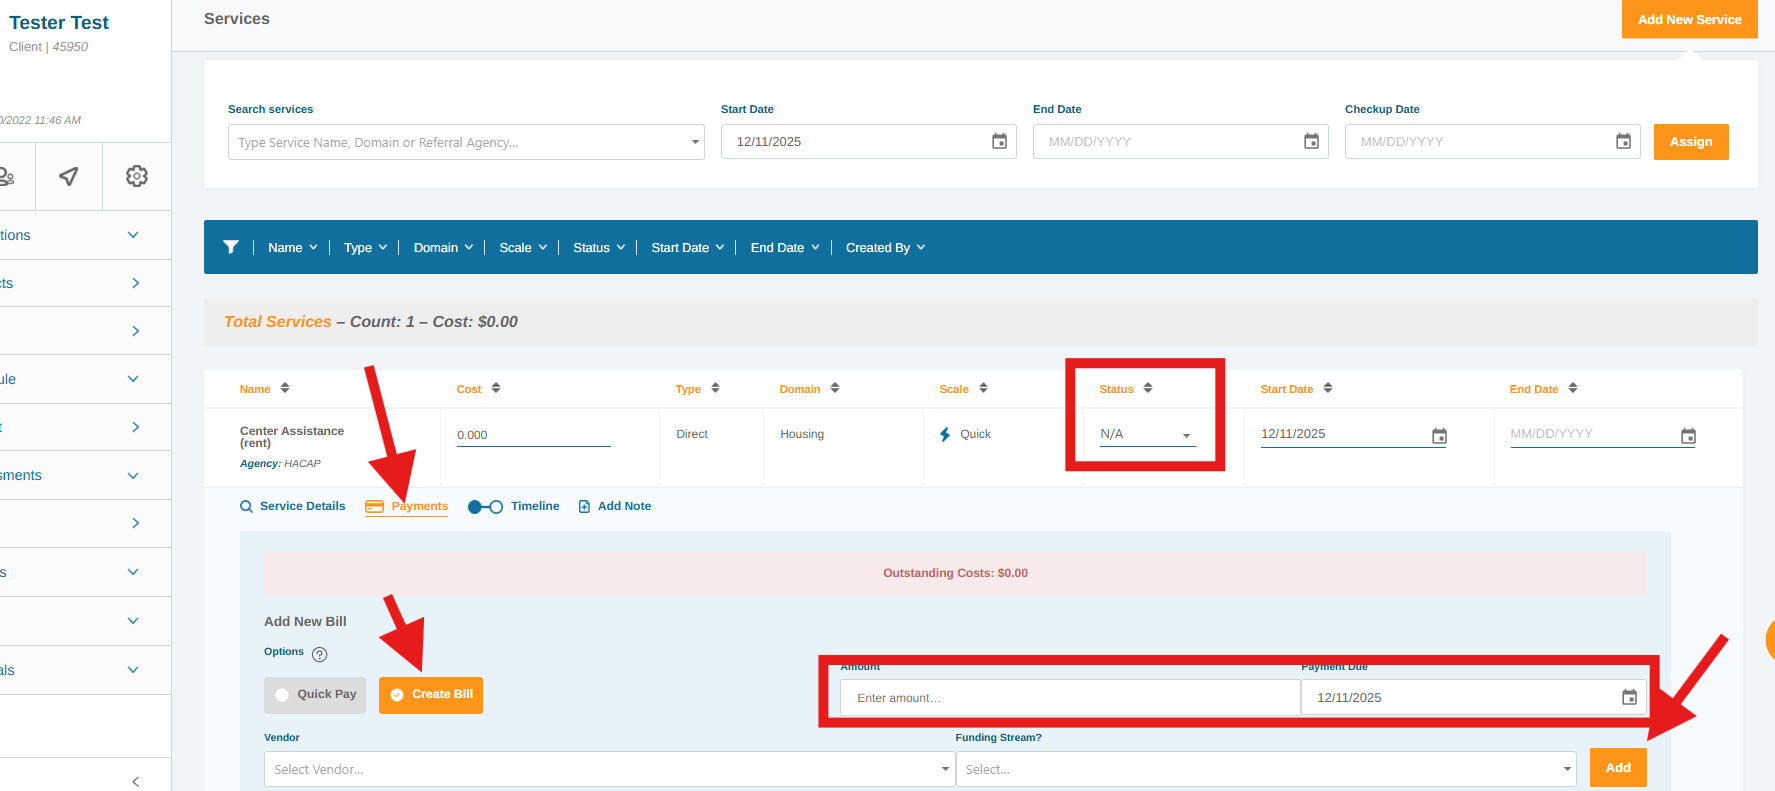Open the gear settings icon in sidebar
1775x791 pixels.
[137, 176]
